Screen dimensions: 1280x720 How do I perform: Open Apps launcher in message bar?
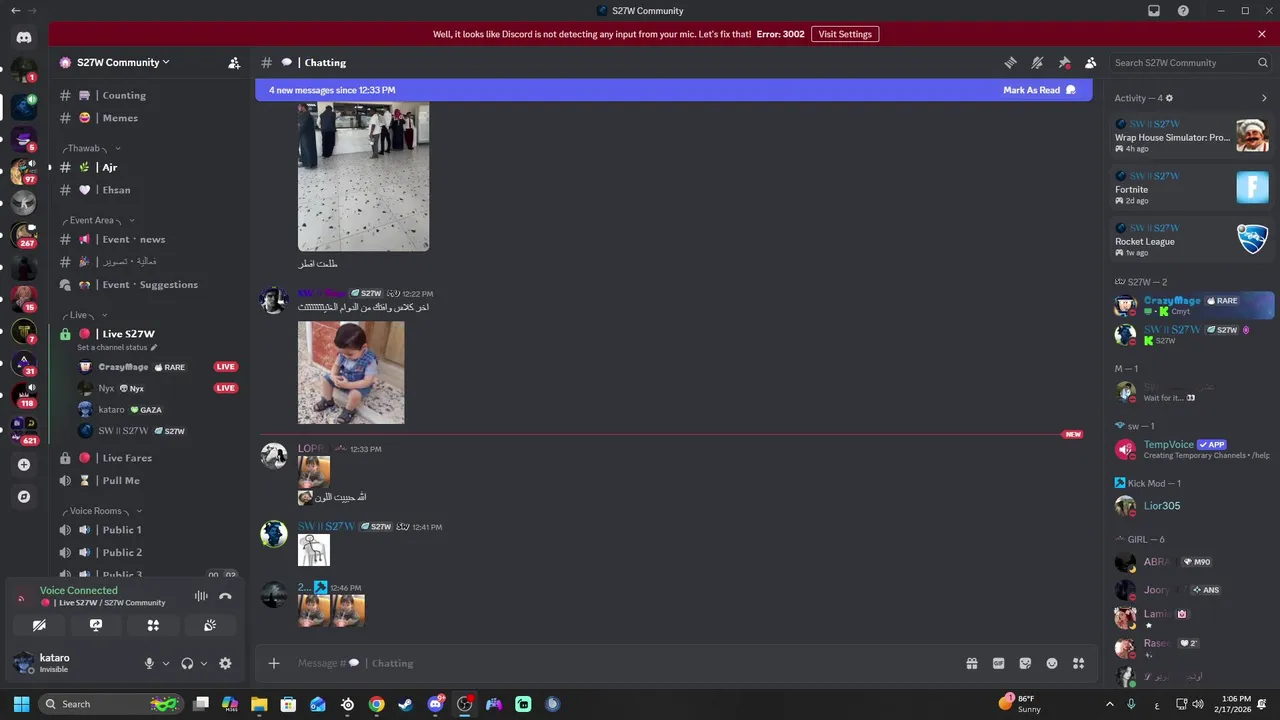pos(1078,663)
